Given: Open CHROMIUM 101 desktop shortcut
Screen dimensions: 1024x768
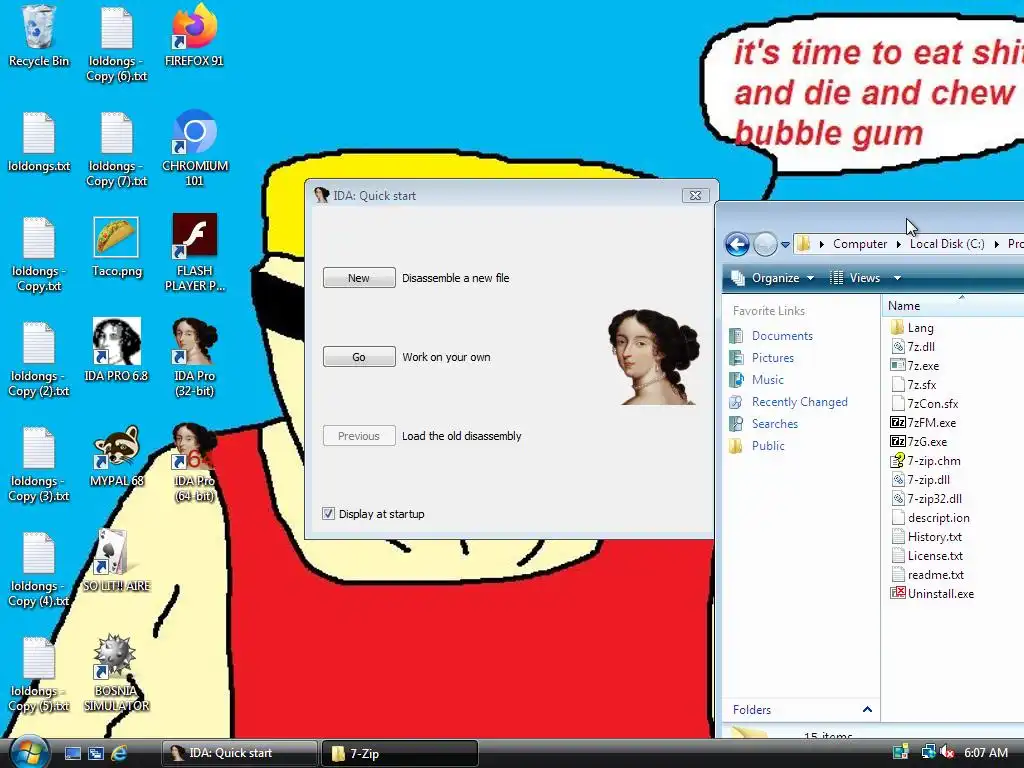Looking at the screenshot, I should pos(195,148).
